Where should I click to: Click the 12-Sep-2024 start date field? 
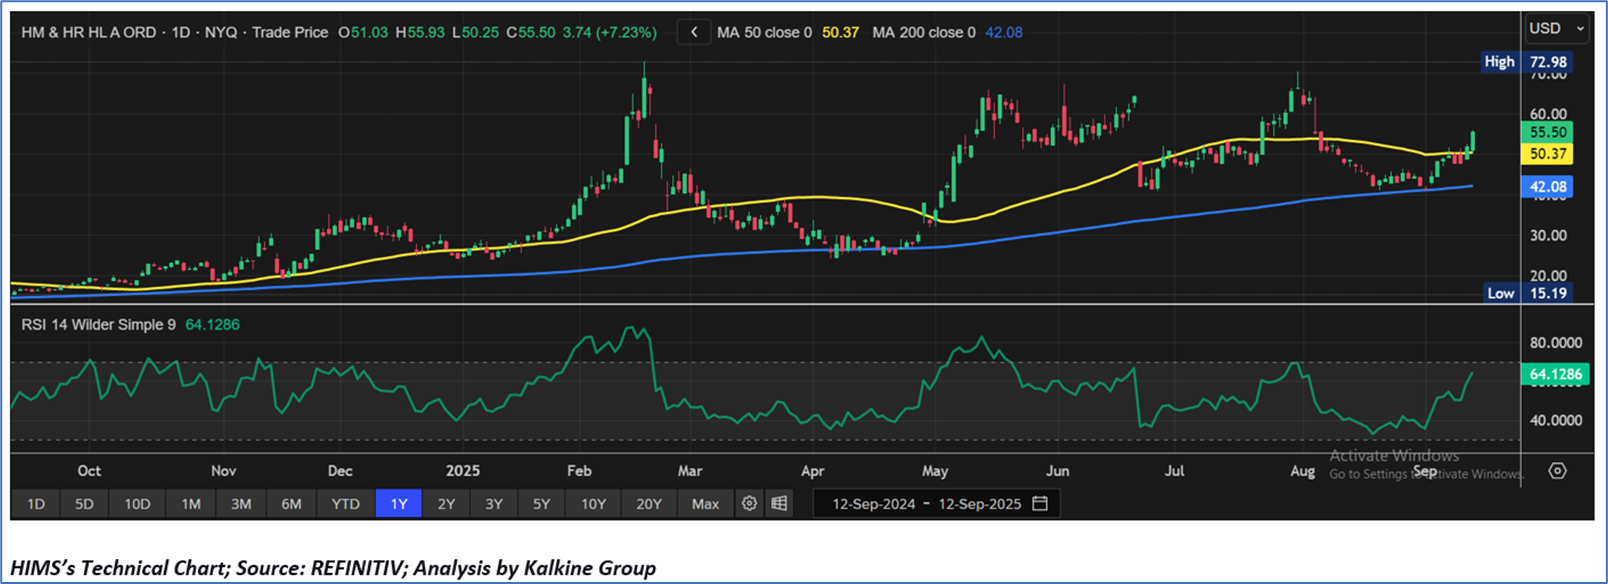873,504
